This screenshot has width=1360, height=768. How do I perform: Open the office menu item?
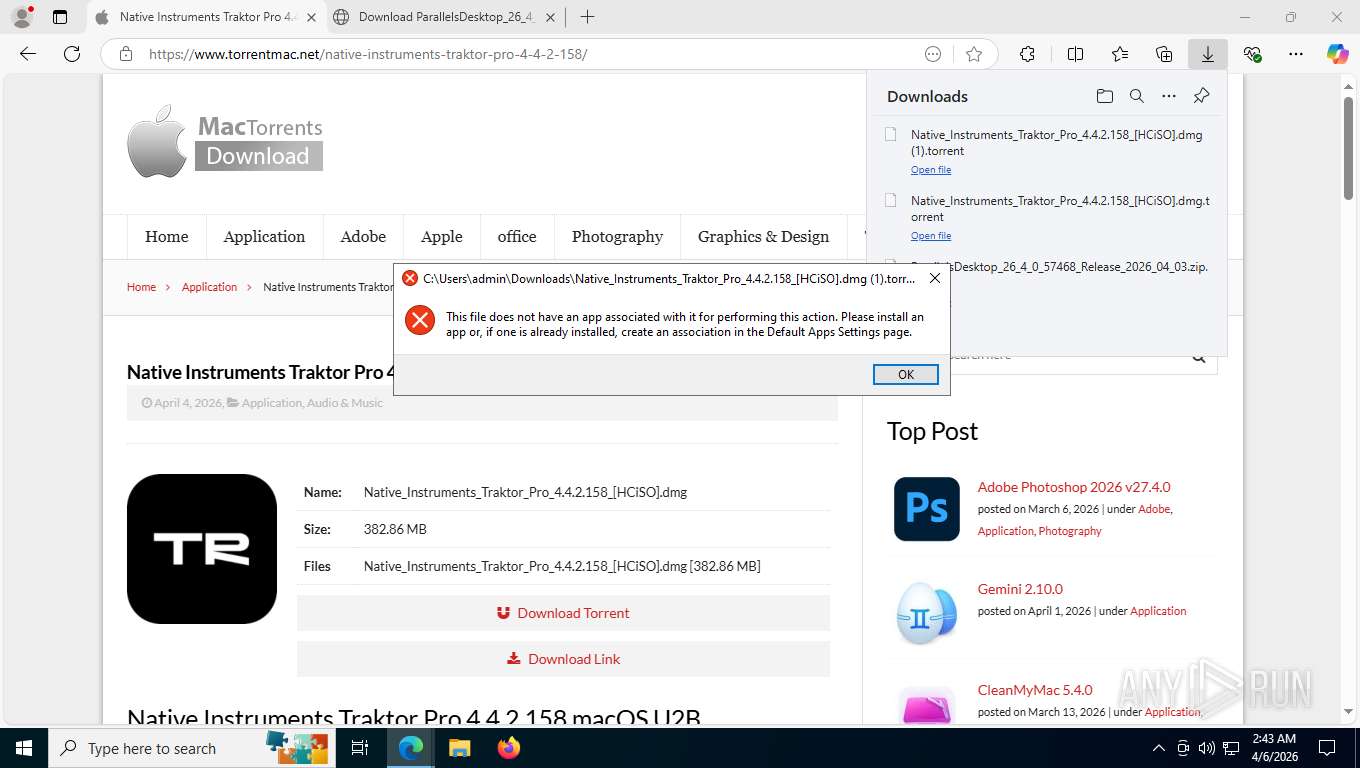[517, 237]
